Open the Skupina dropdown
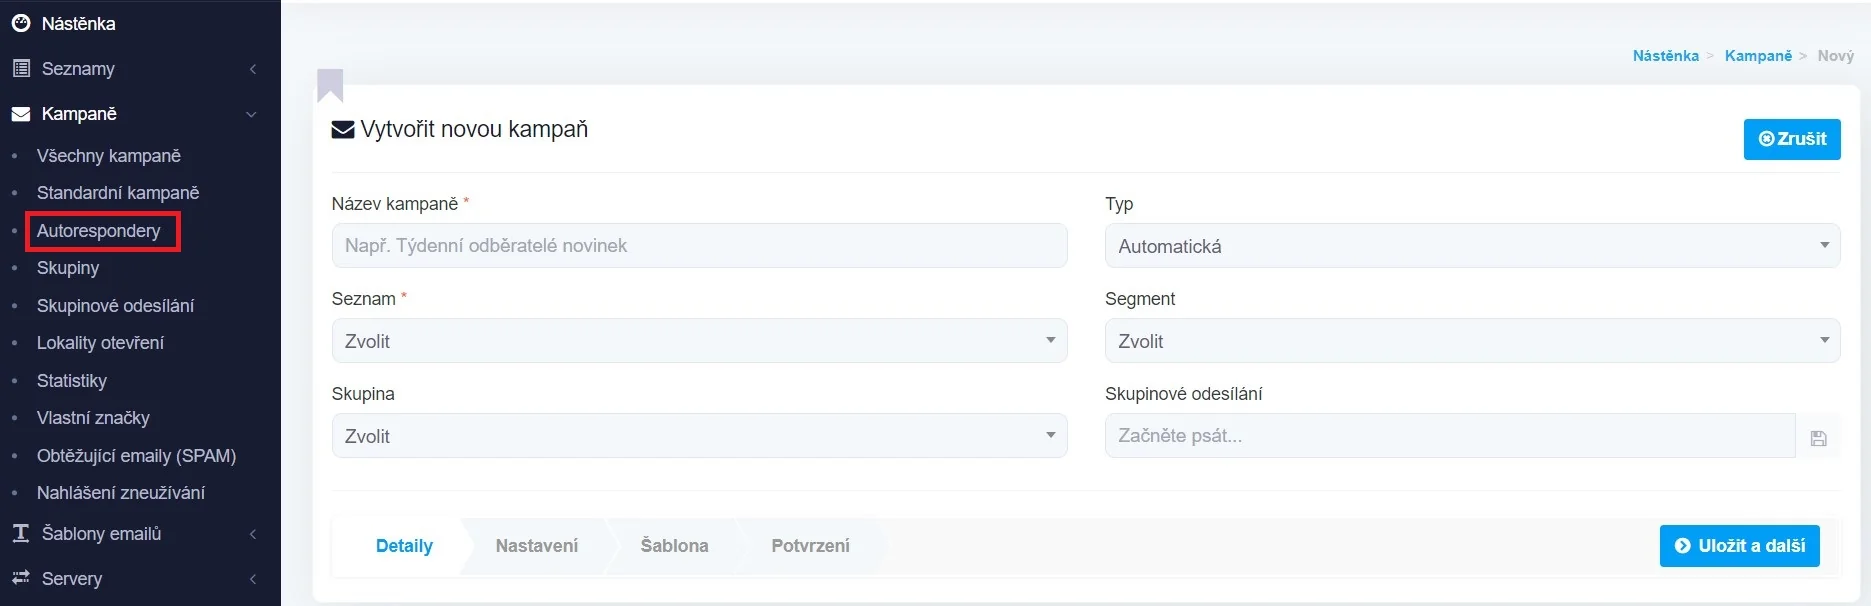The width and height of the screenshot is (1871, 606). point(699,436)
